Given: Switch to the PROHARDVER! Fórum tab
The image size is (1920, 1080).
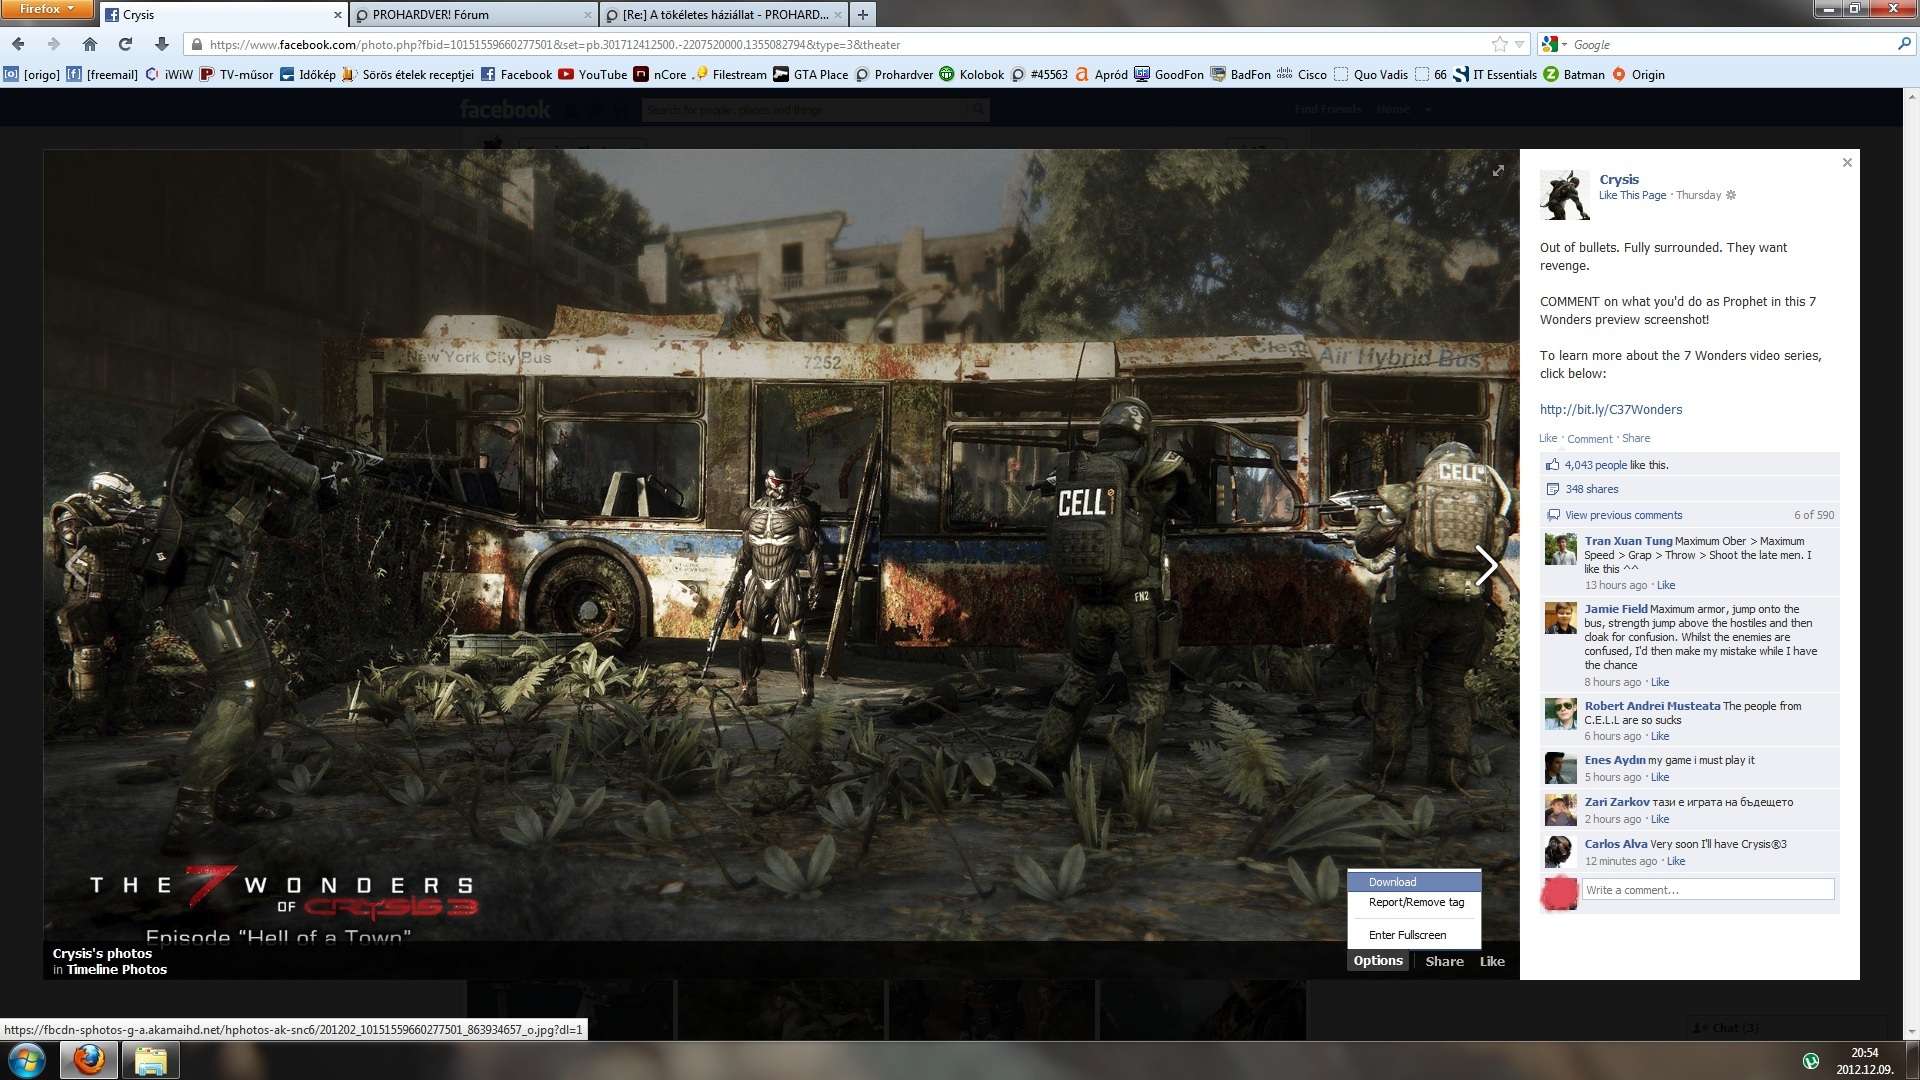Looking at the screenshot, I should point(475,15).
